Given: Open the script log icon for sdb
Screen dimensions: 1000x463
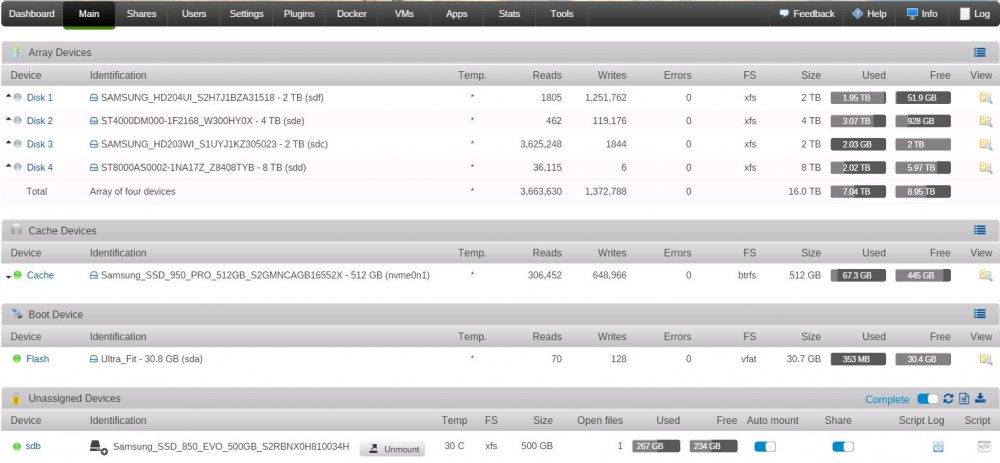Looking at the screenshot, I should (938, 447).
